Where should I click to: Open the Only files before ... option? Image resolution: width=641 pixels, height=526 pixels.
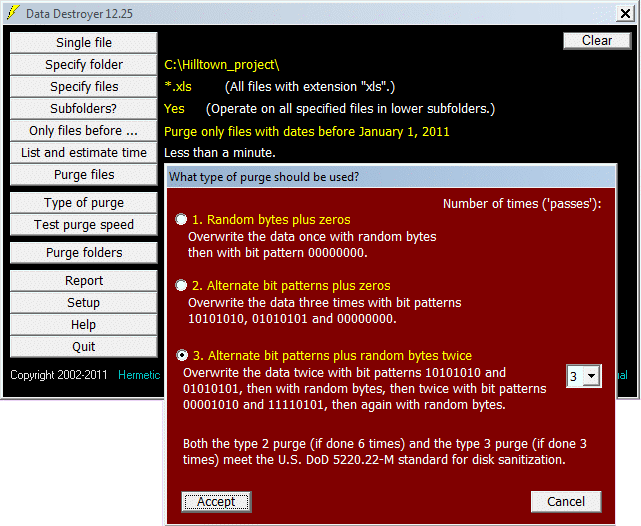pyautogui.click(x=83, y=131)
